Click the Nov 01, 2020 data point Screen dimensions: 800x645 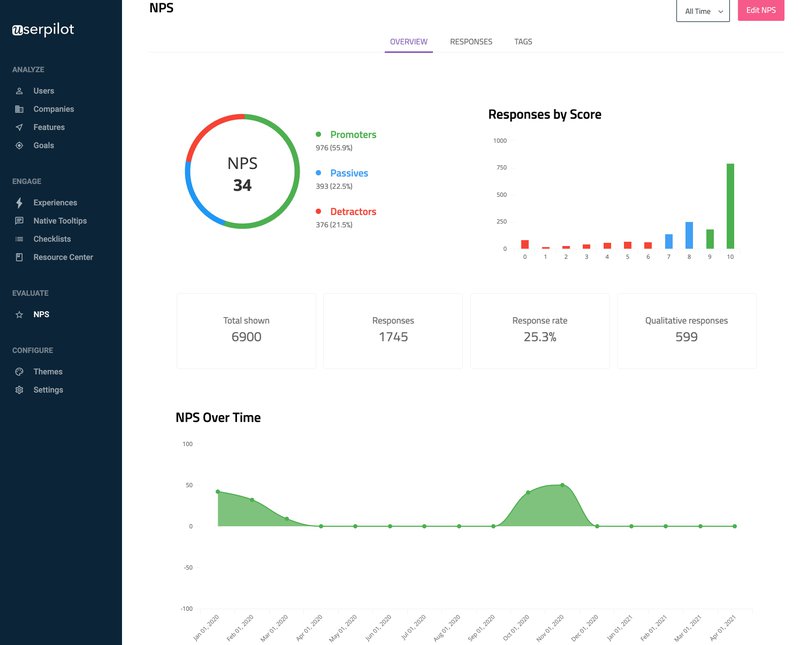tap(562, 485)
